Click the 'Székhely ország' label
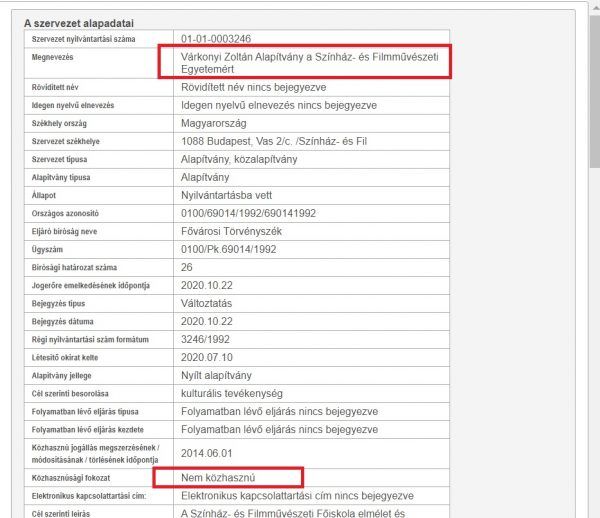Viewport: 600px width, 518px height. (59, 123)
